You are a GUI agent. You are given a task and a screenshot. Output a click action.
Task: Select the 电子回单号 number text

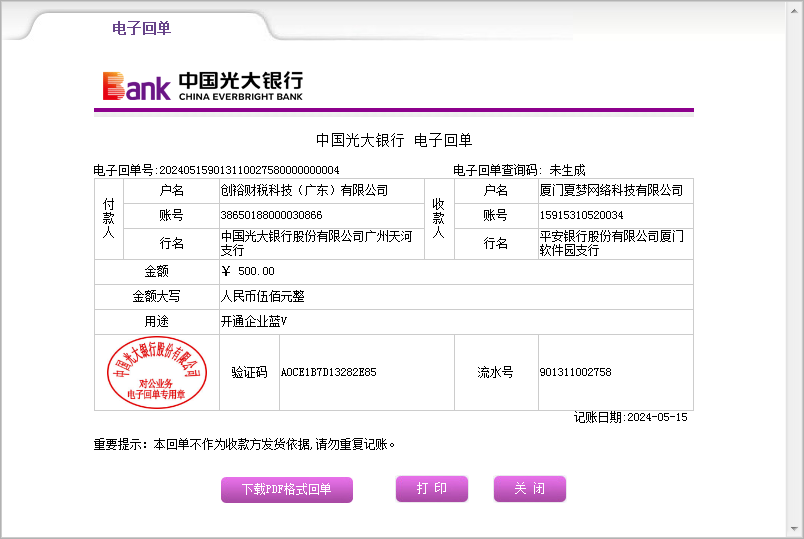(249, 170)
